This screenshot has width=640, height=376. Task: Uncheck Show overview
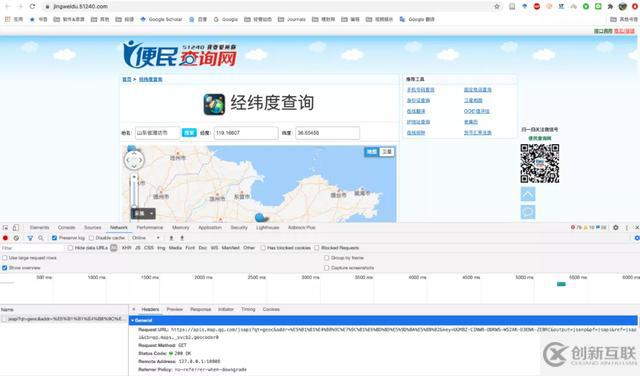coord(5,268)
